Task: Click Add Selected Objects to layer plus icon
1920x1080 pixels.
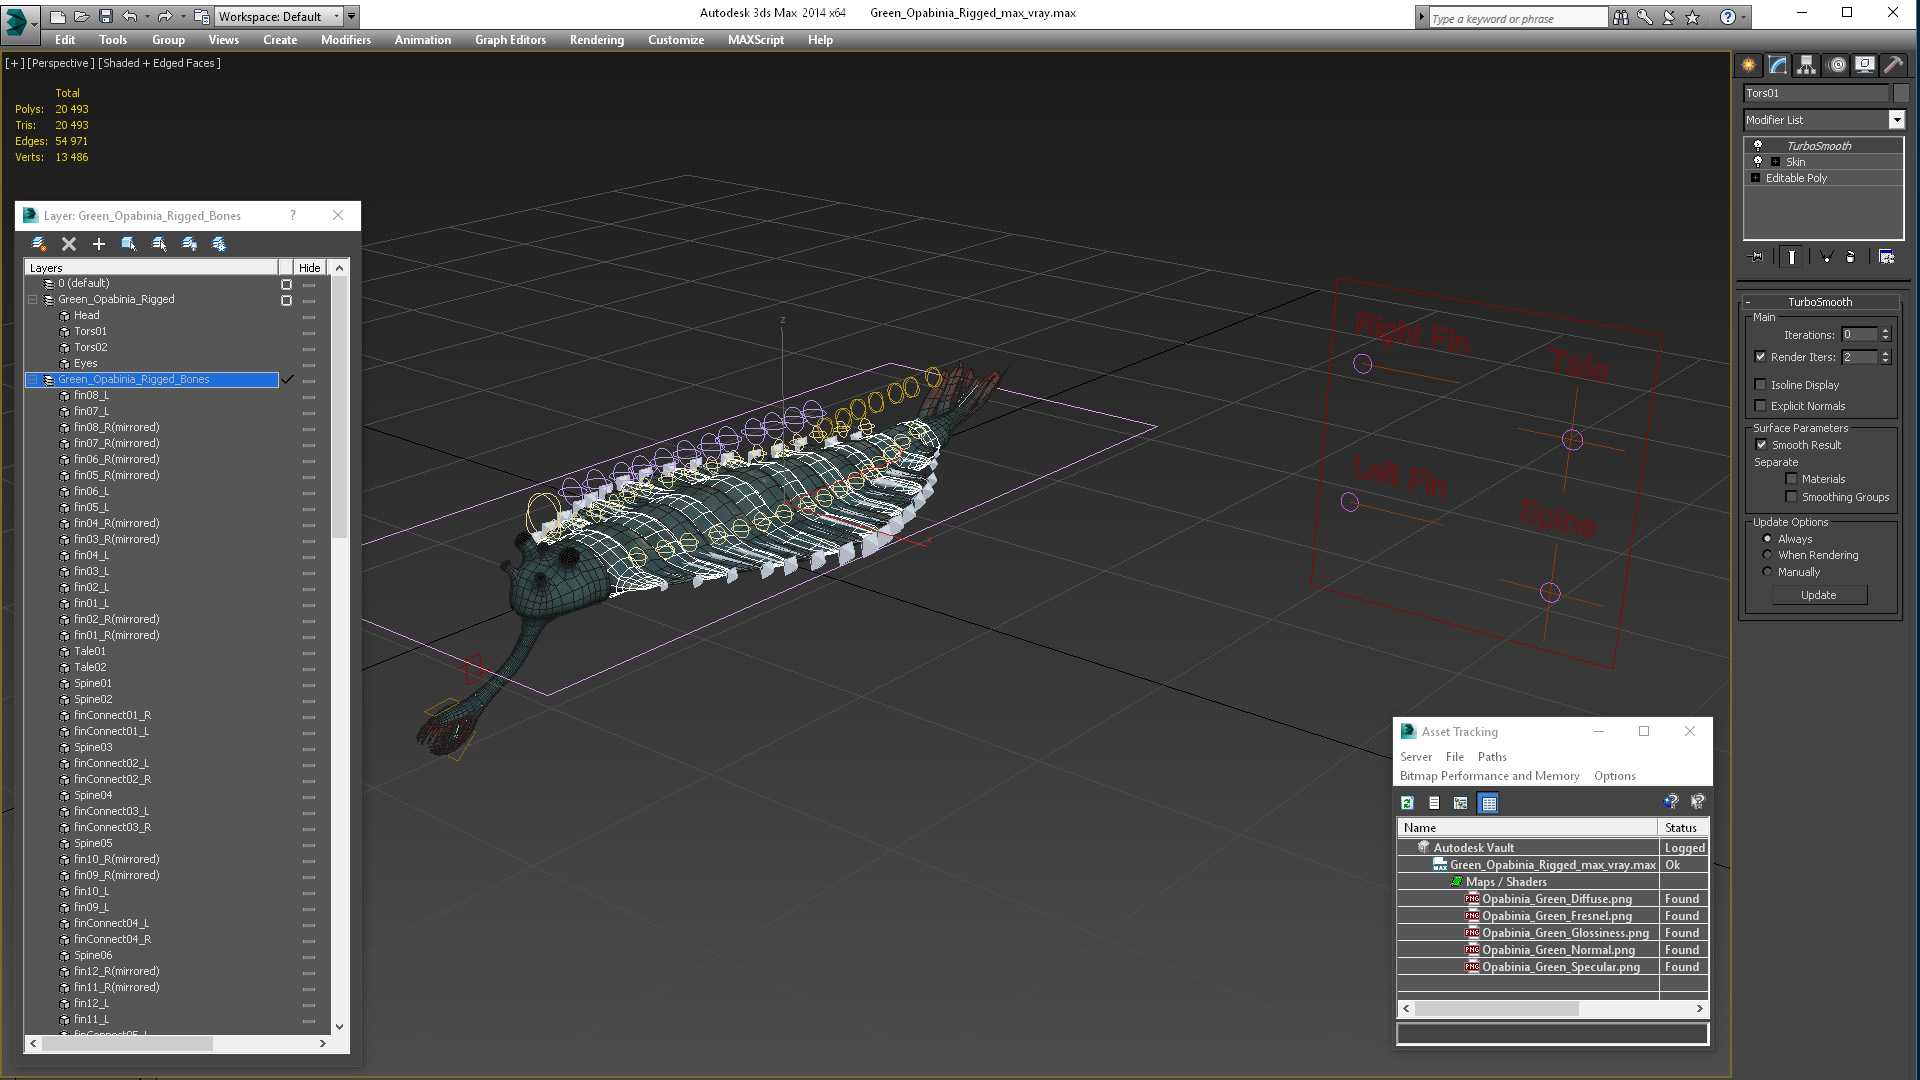Action: tap(99, 244)
